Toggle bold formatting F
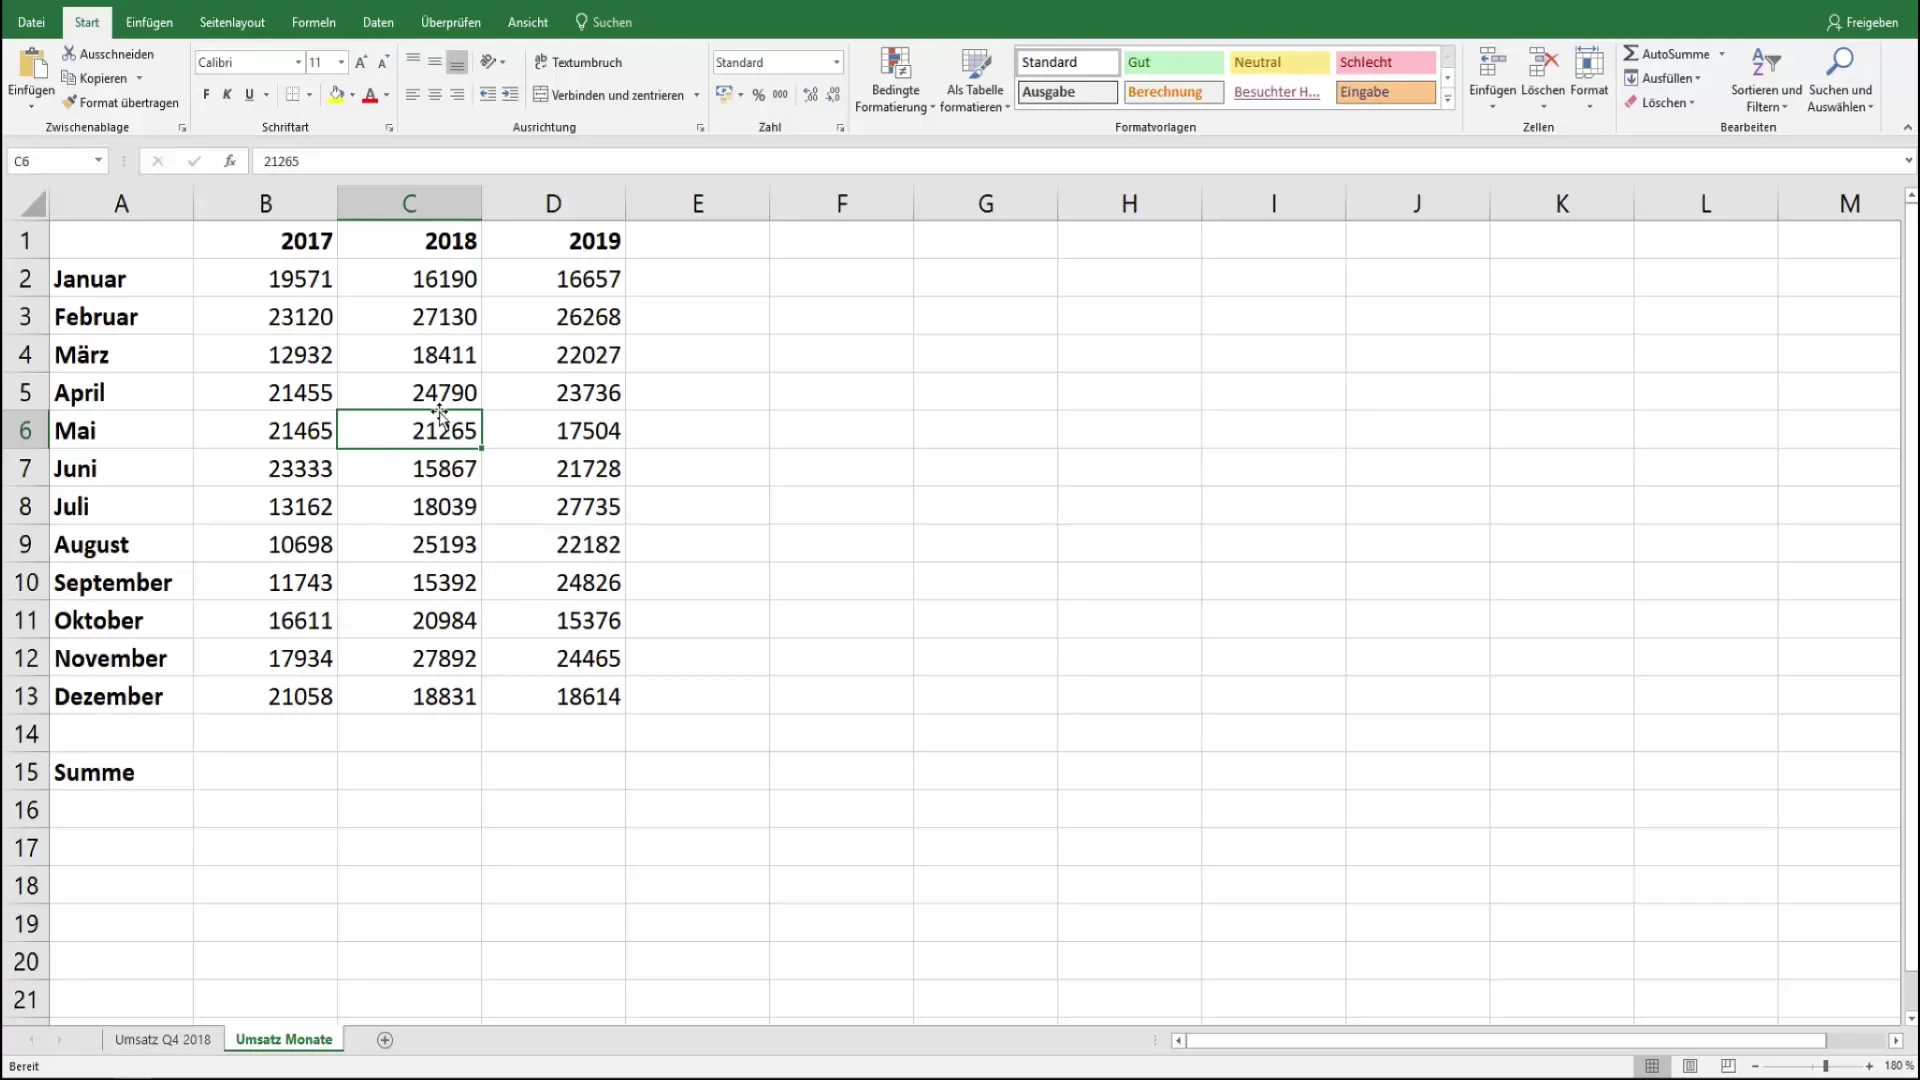Image resolution: width=1920 pixels, height=1080 pixels. [x=206, y=95]
